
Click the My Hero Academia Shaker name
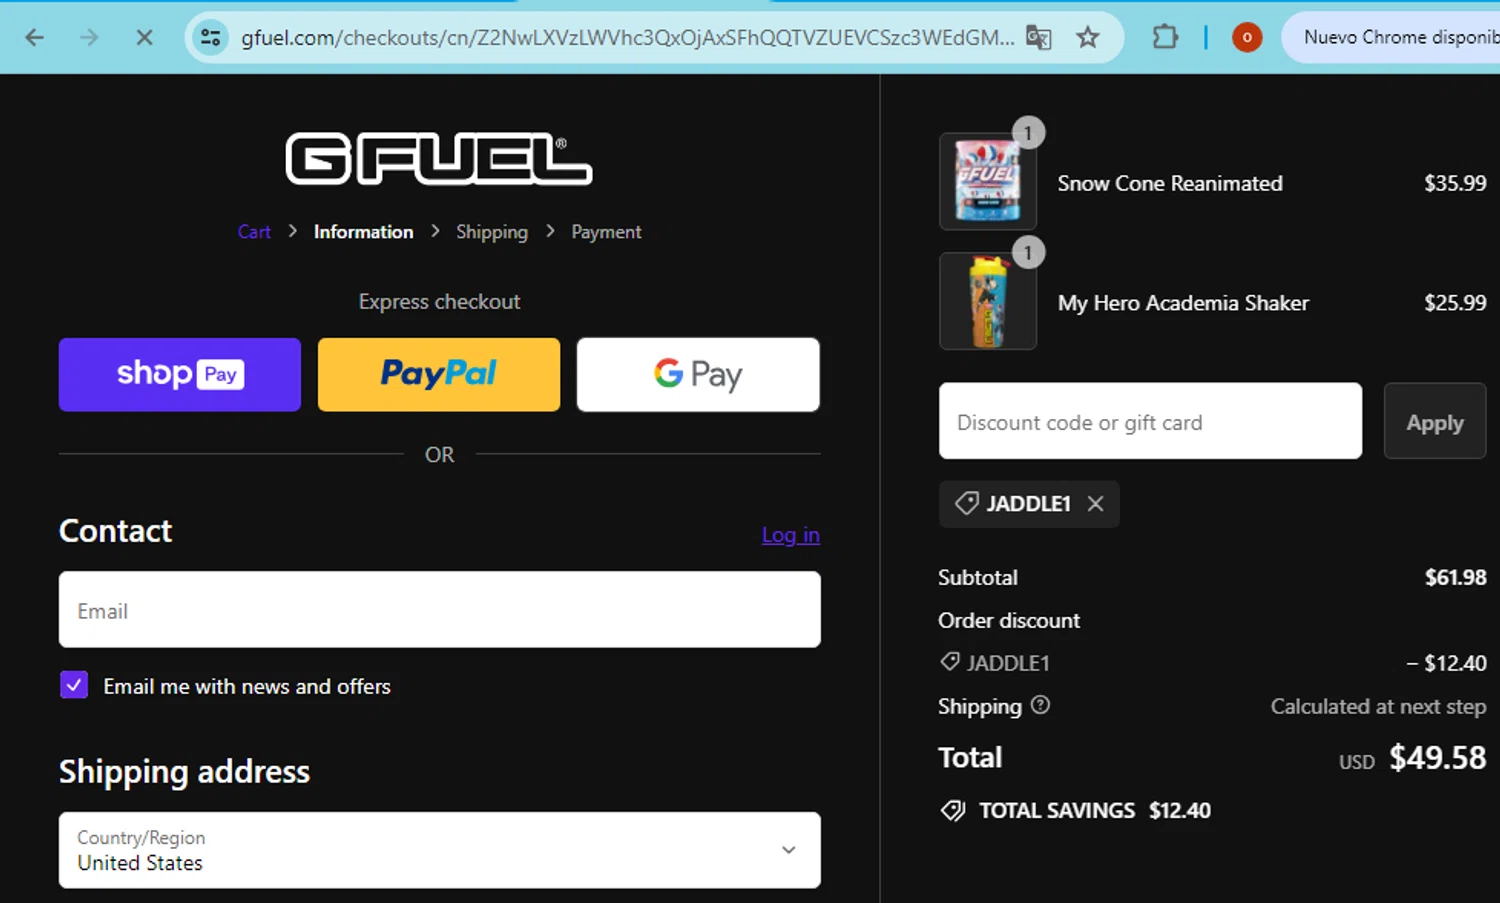click(x=1183, y=303)
